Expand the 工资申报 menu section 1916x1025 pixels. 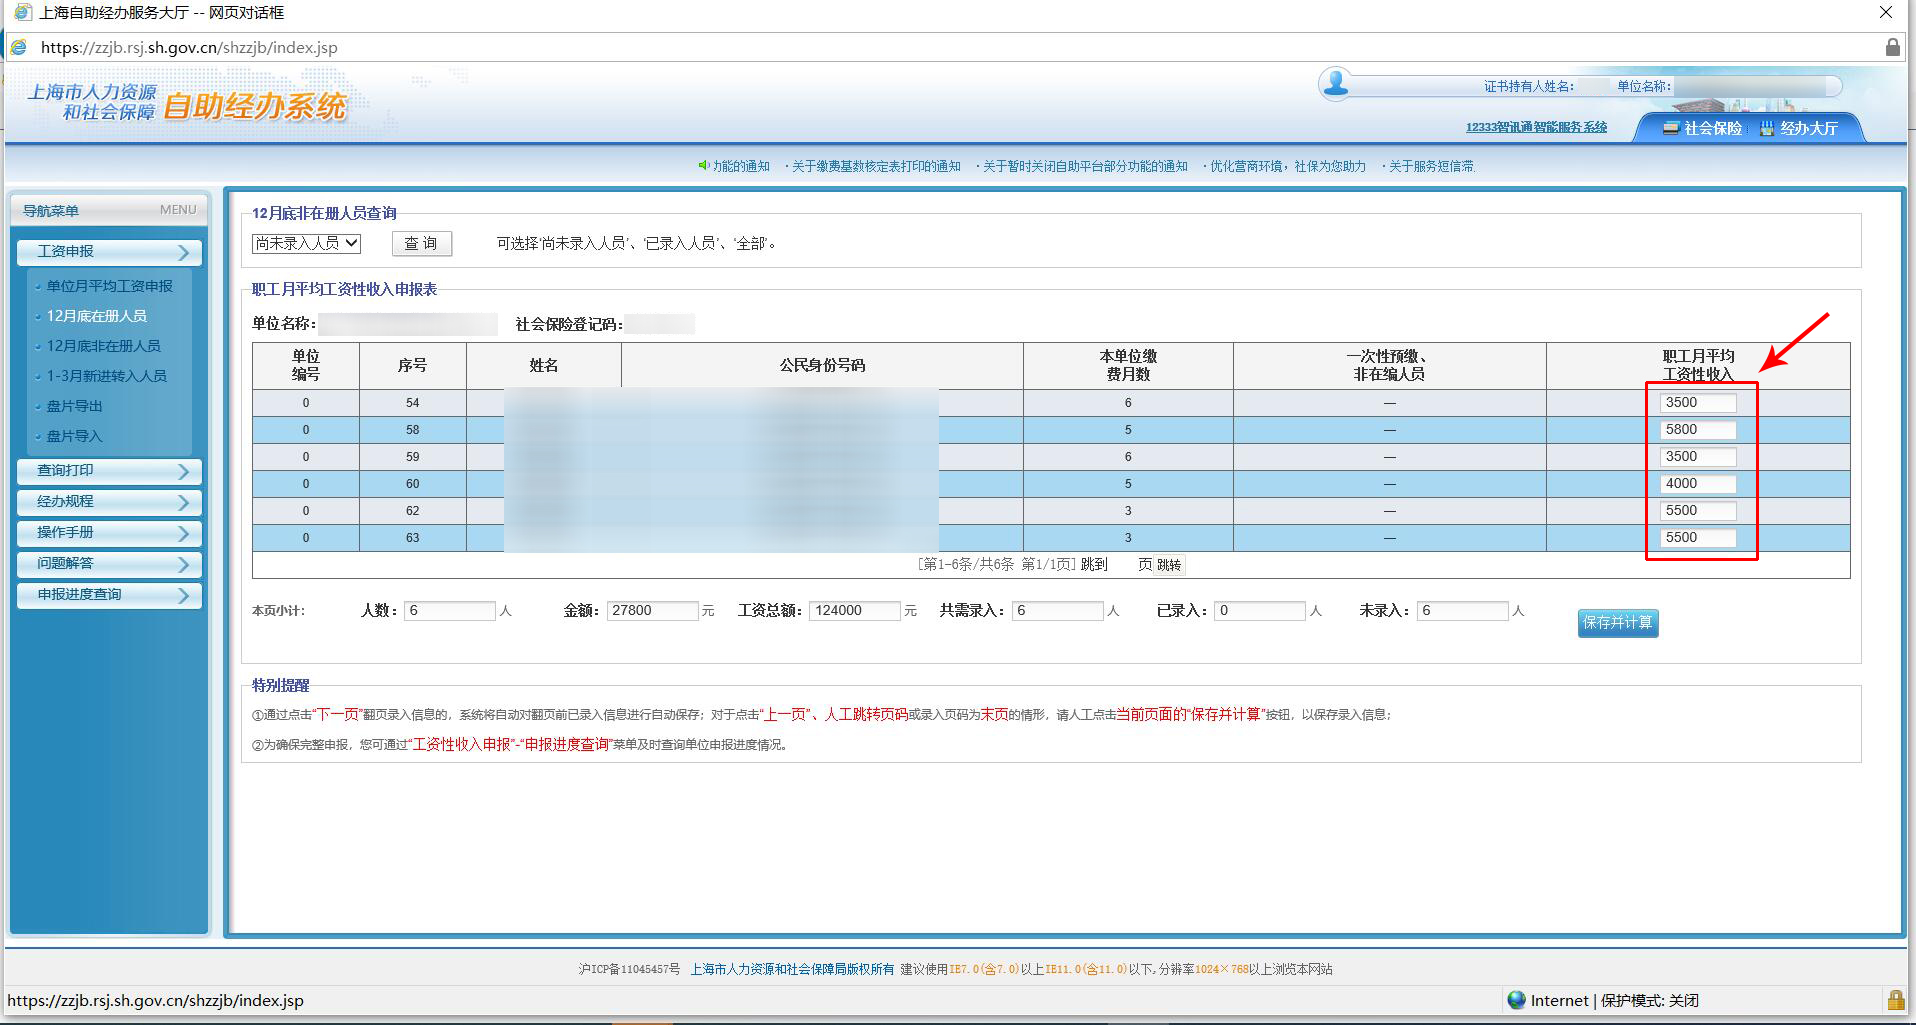pyautogui.click(x=109, y=252)
